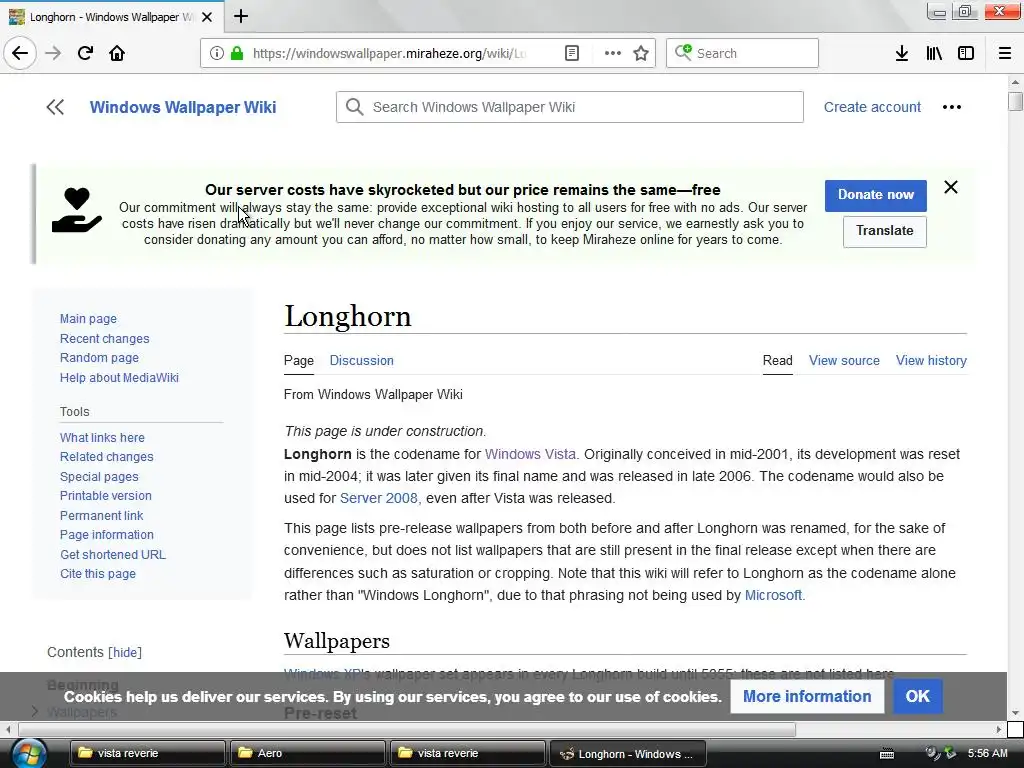Reload the current page
Screen dimensions: 1024x768
(x=85, y=53)
